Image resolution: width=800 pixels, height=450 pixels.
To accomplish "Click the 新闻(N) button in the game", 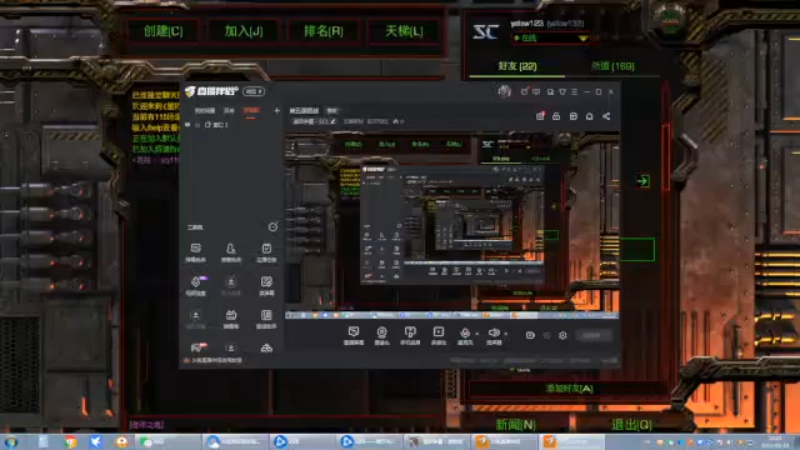I will (515, 424).
